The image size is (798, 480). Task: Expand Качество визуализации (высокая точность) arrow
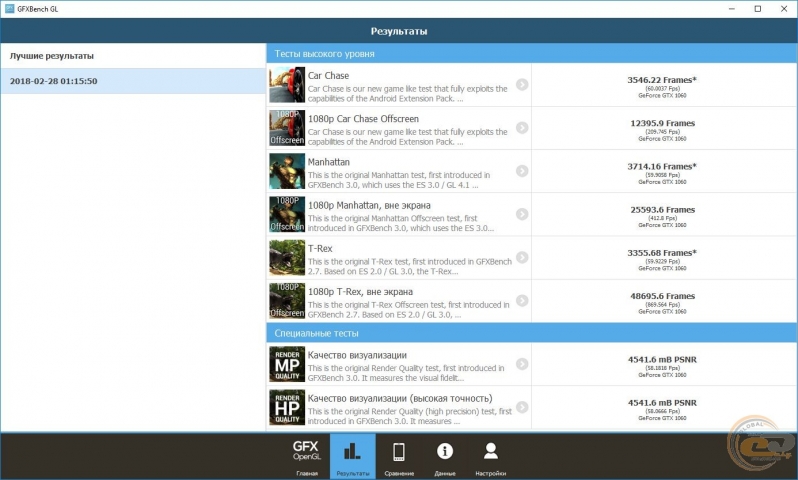point(522,407)
